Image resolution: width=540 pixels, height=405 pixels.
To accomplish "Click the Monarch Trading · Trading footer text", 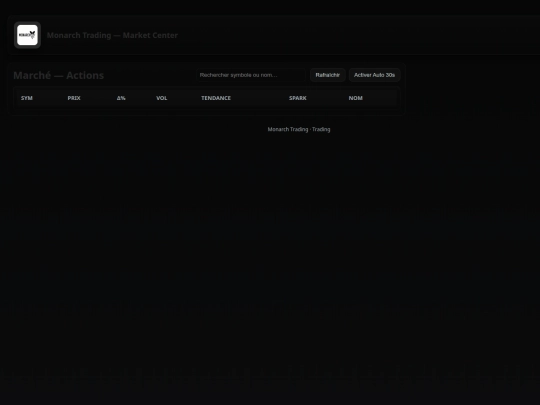I will pos(299,129).
